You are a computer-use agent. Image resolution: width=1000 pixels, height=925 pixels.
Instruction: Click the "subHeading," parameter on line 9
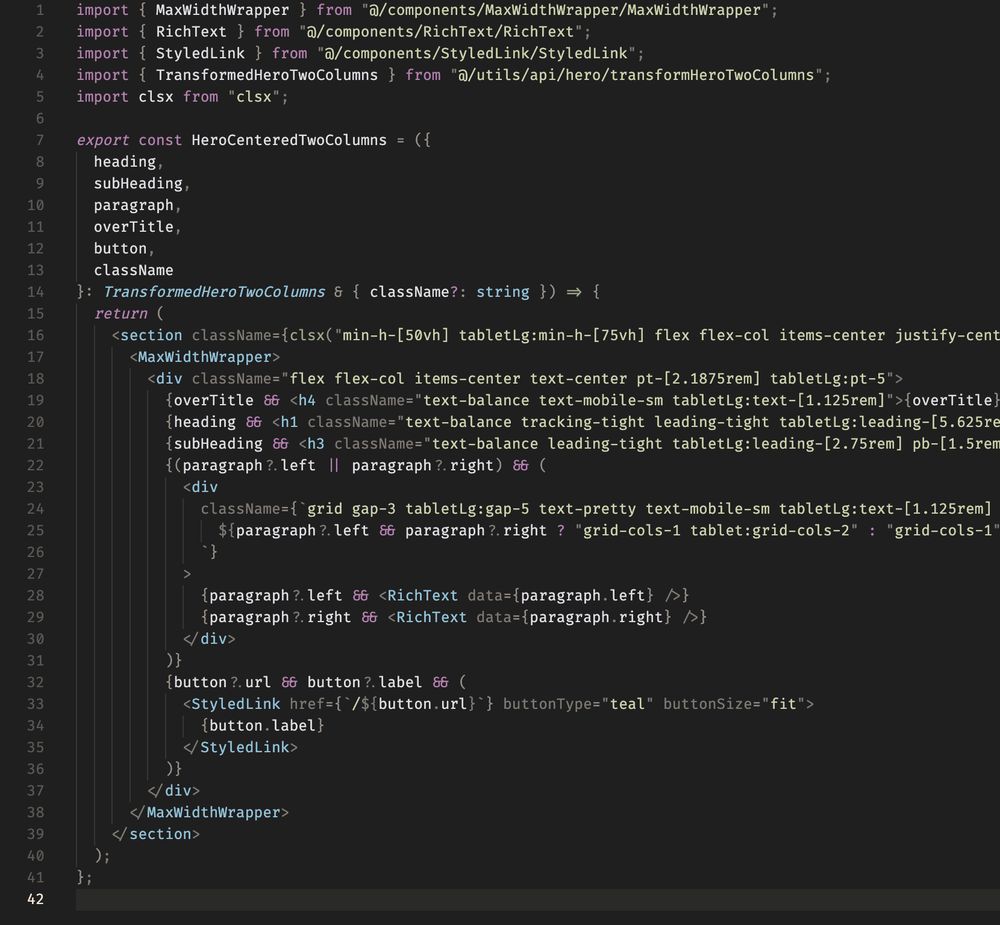tap(142, 184)
